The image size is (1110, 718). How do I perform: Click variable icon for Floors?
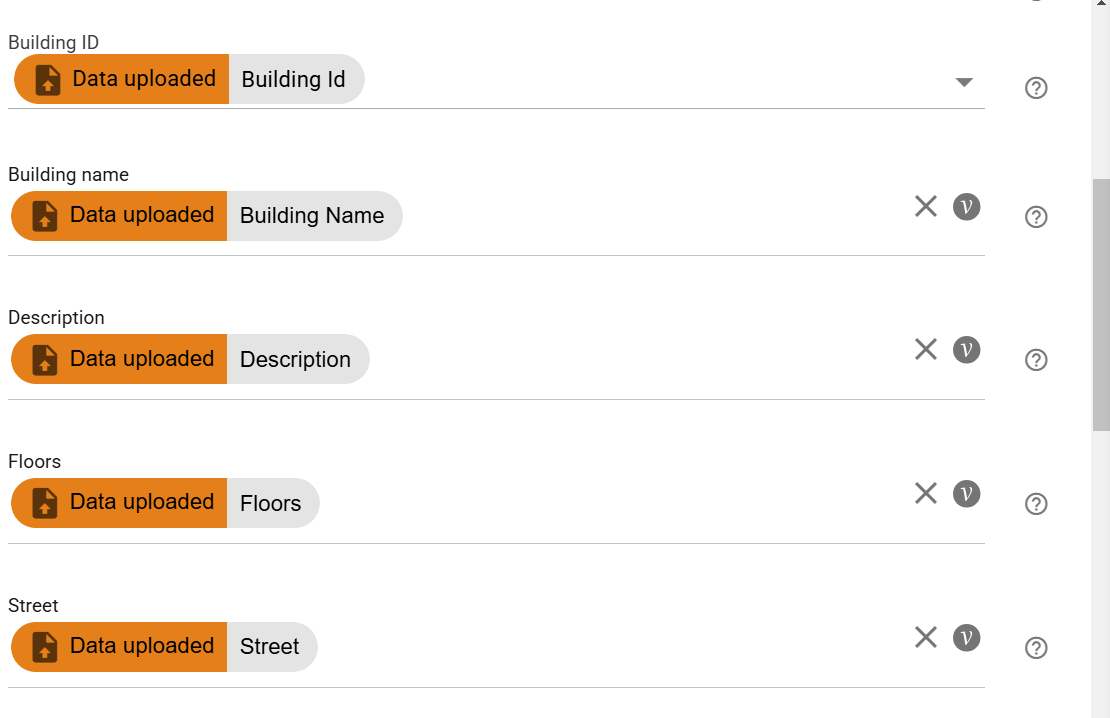pyautogui.click(x=966, y=494)
